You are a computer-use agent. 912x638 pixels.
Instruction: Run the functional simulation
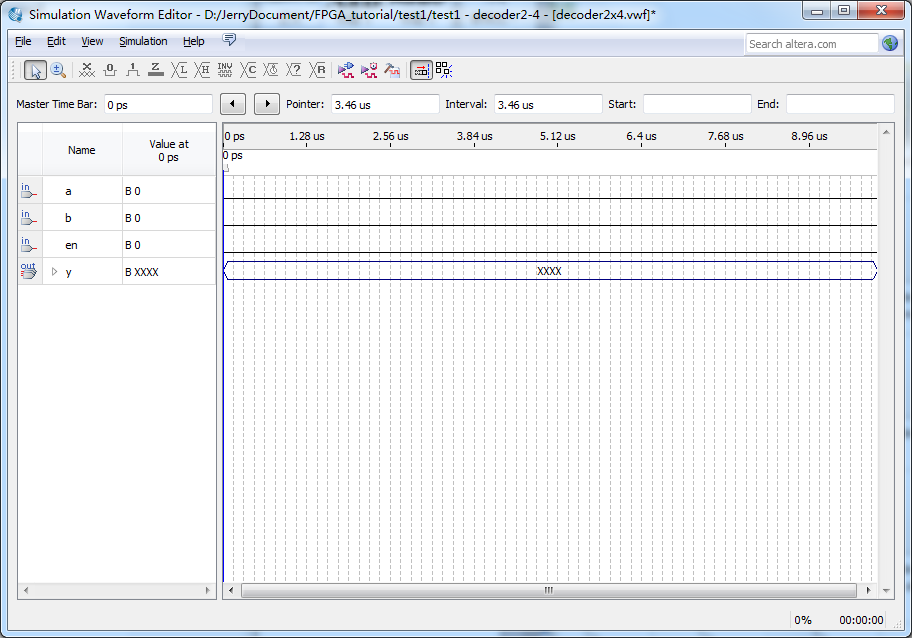coord(347,70)
